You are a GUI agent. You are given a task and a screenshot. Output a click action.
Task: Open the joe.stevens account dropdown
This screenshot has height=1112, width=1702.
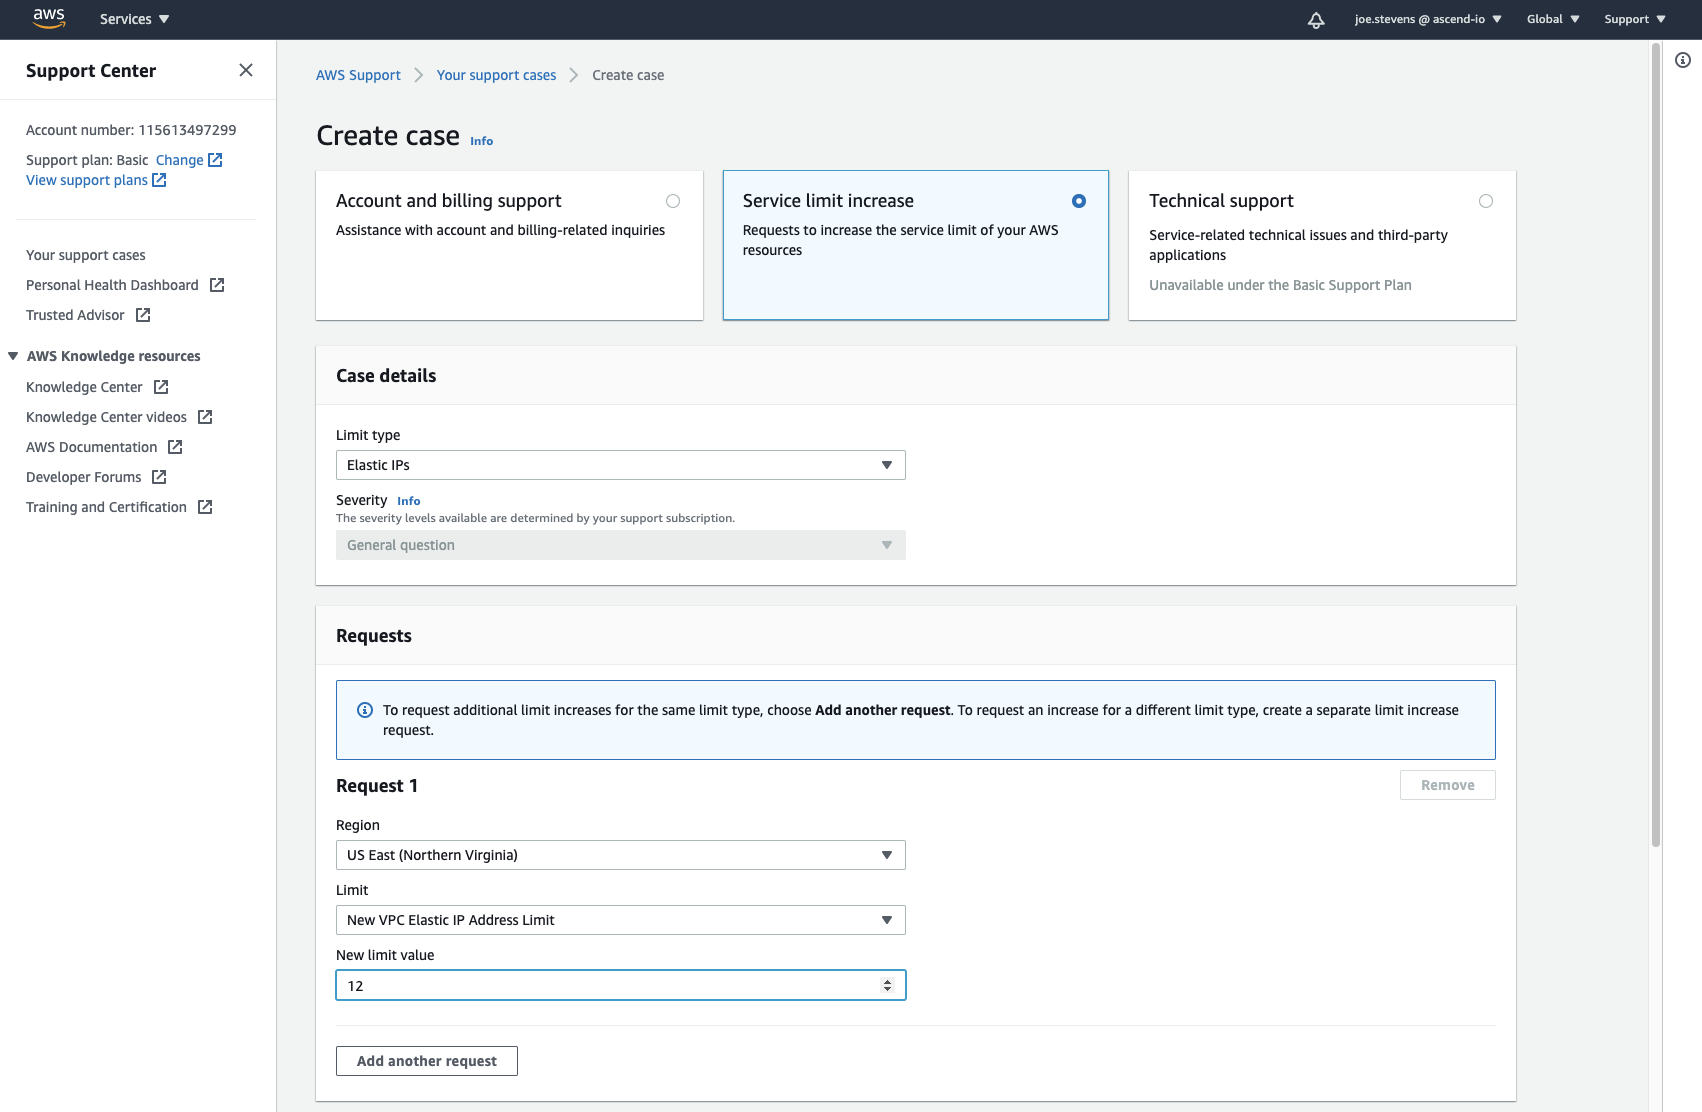(1428, 19)
